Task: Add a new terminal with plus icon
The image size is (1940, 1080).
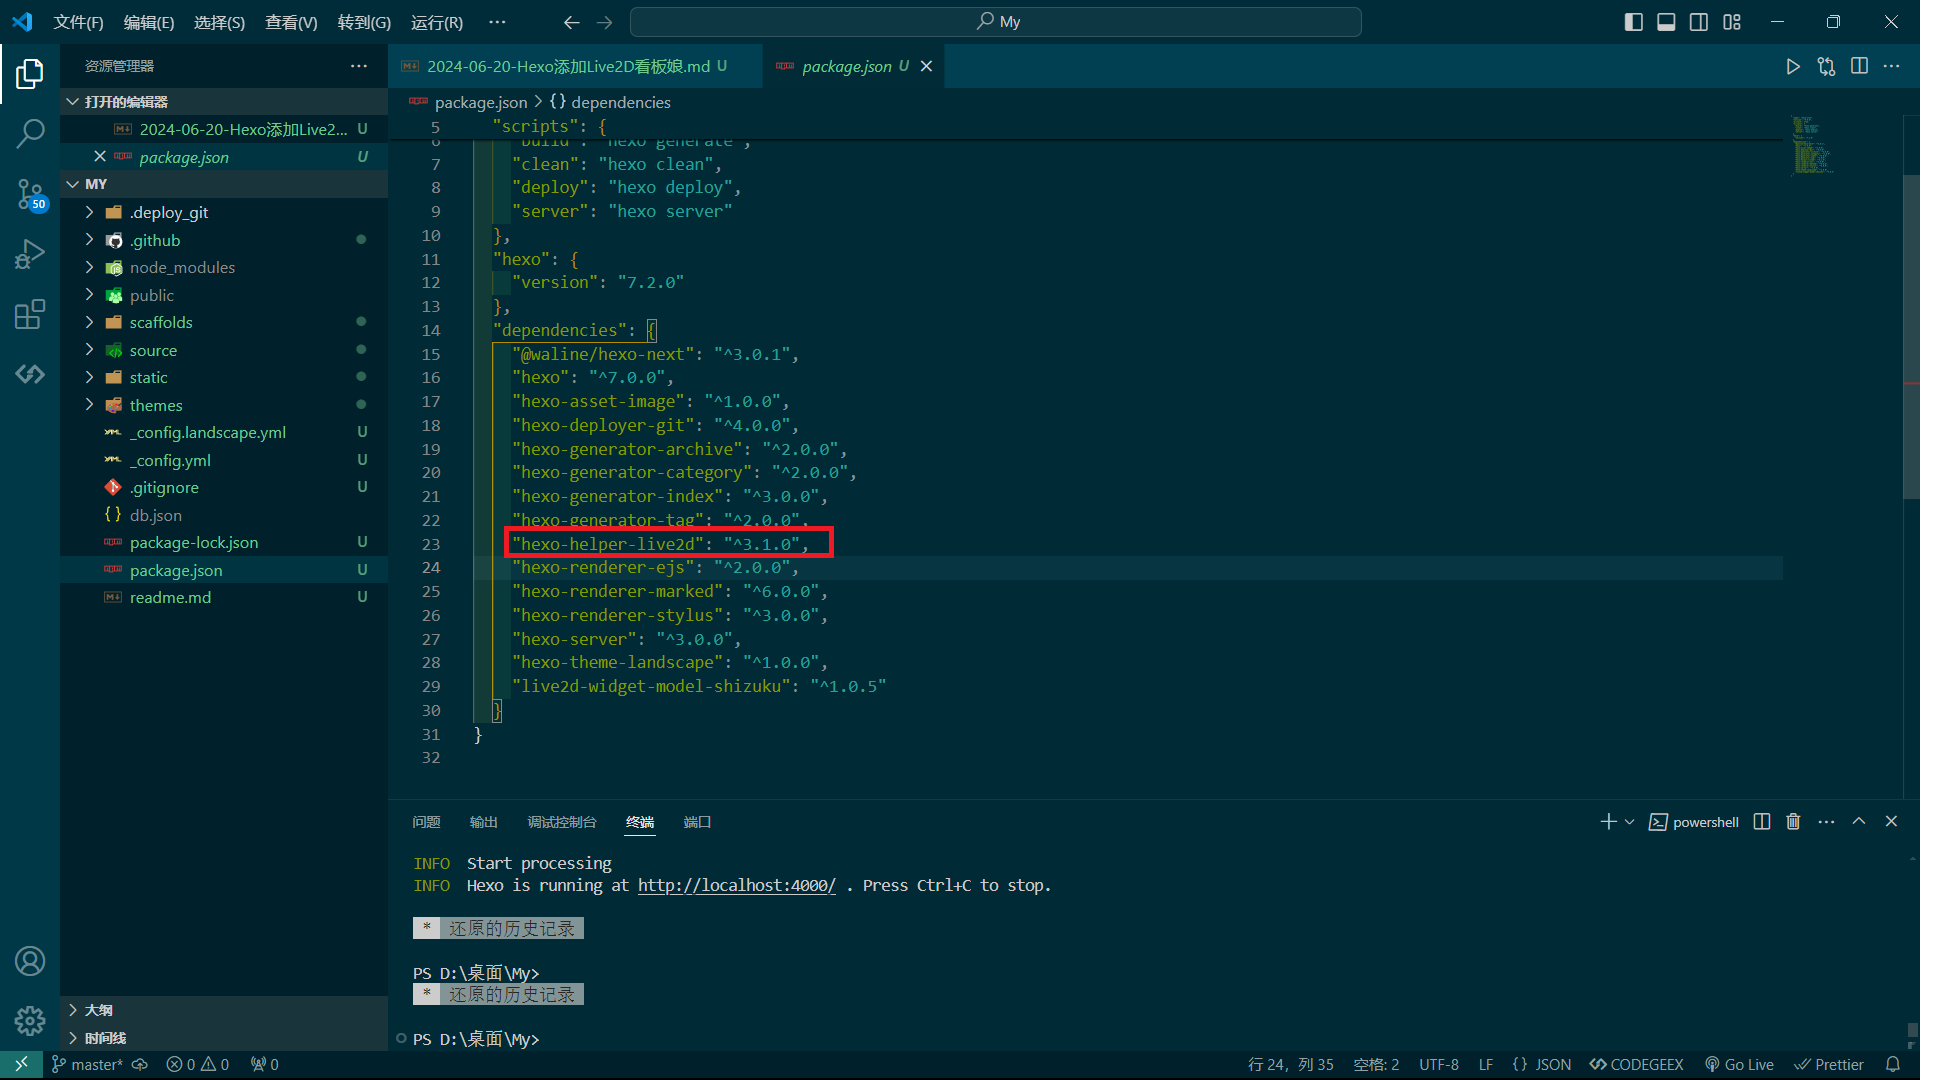Action: point(1608,821)
